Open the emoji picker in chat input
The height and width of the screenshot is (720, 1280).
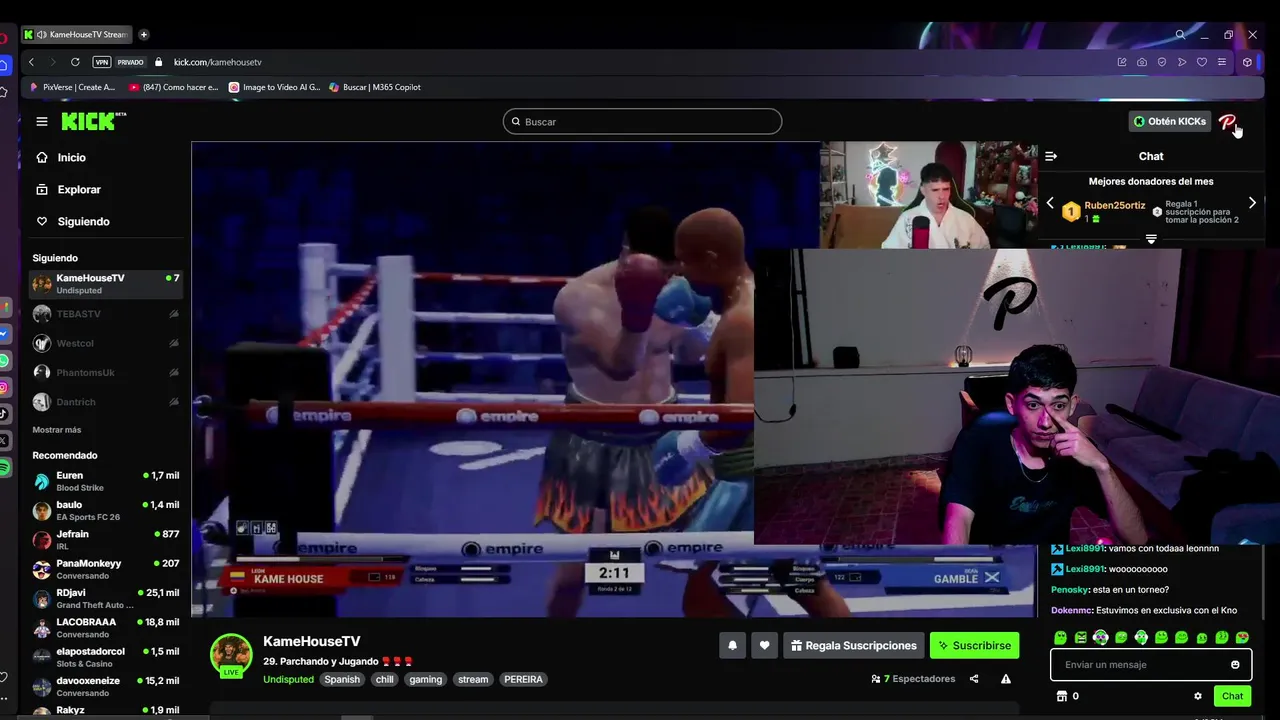point(1235,664)
